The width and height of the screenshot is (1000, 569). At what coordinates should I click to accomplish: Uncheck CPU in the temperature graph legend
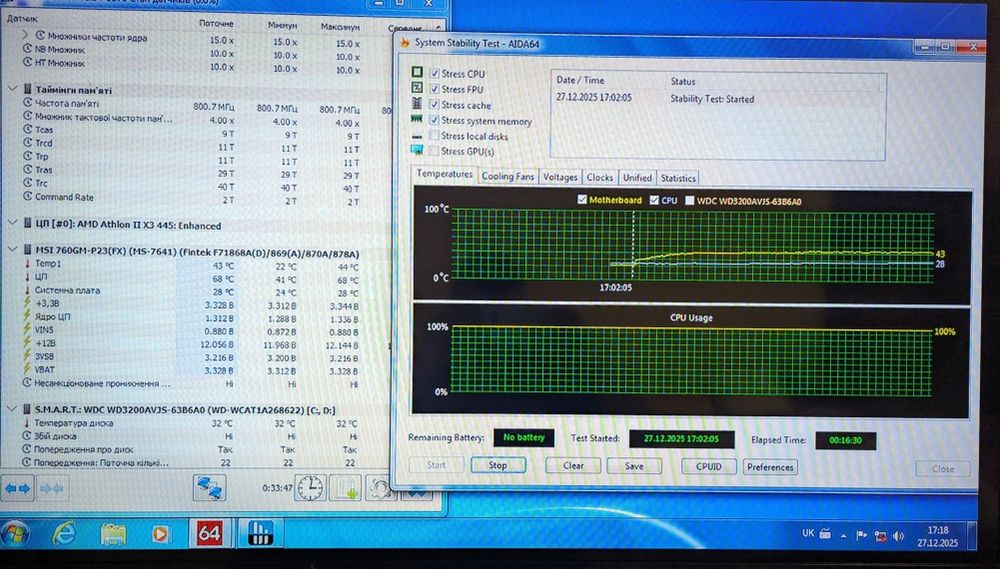click(x=654, y=200)
